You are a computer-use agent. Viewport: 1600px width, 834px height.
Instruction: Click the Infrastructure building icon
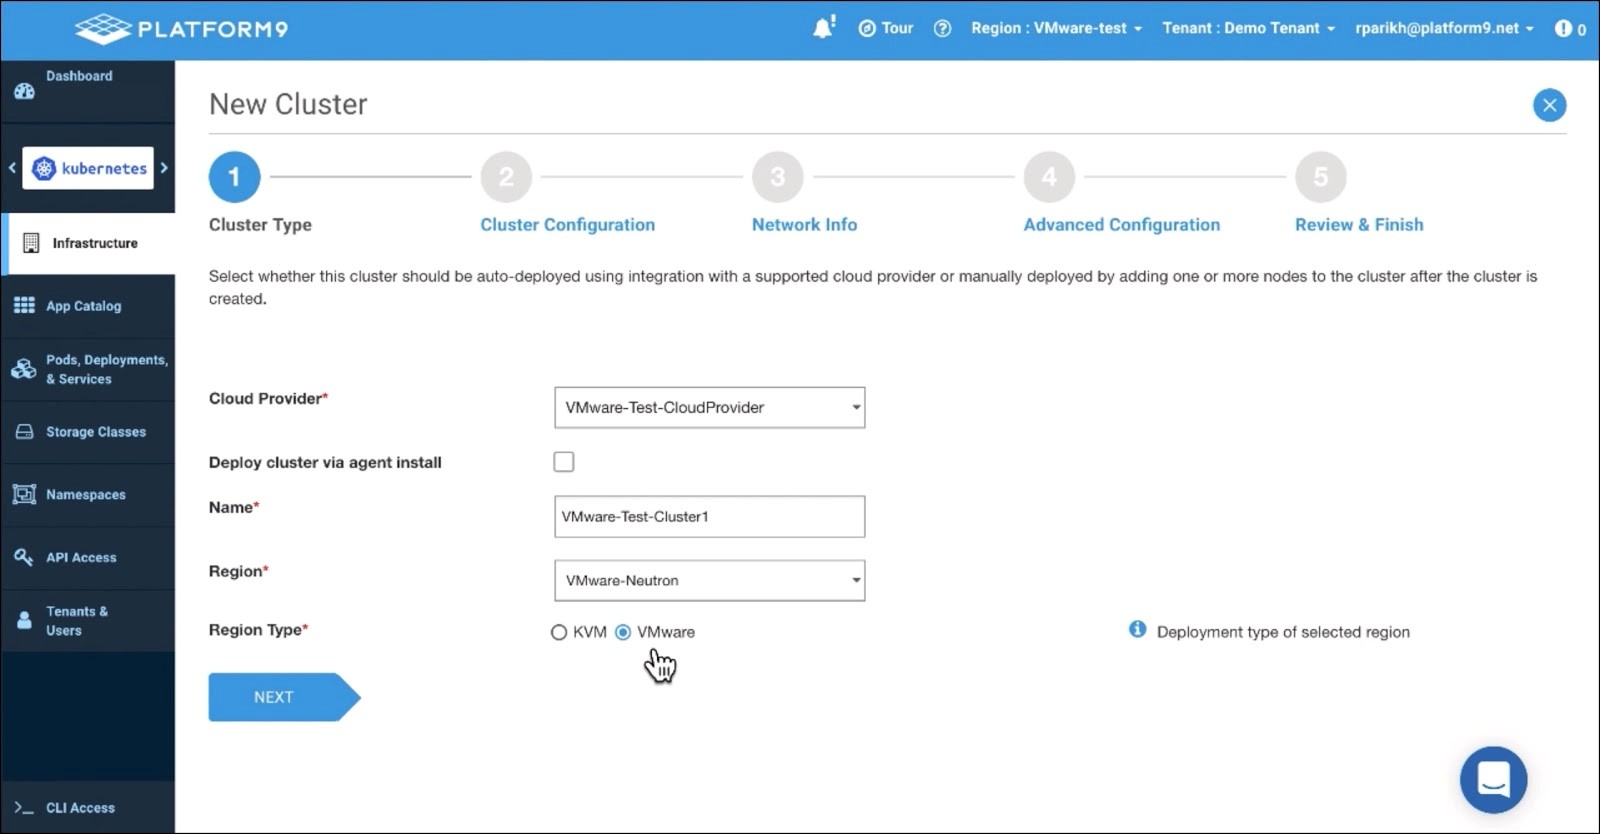point(31,243)
